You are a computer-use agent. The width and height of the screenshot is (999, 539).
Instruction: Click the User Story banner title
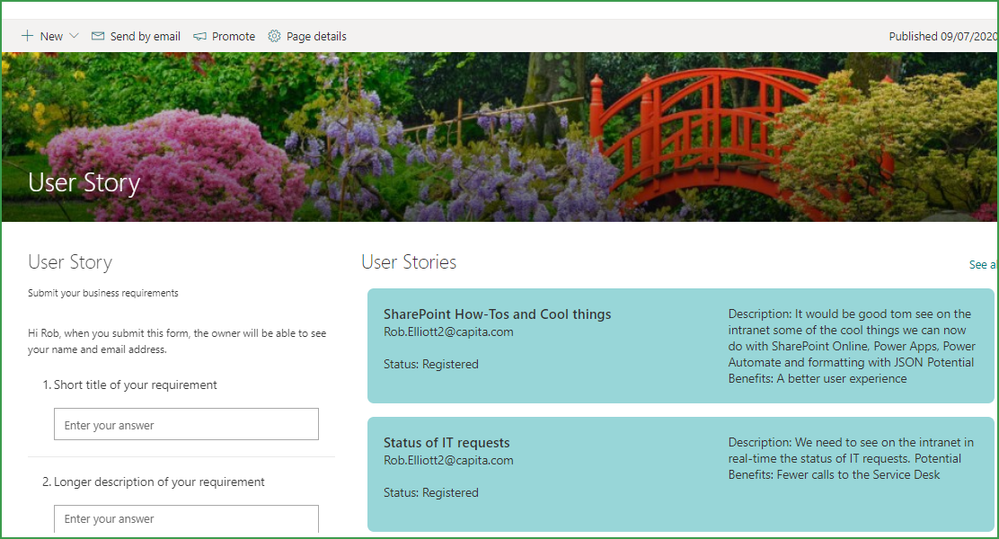84,183
